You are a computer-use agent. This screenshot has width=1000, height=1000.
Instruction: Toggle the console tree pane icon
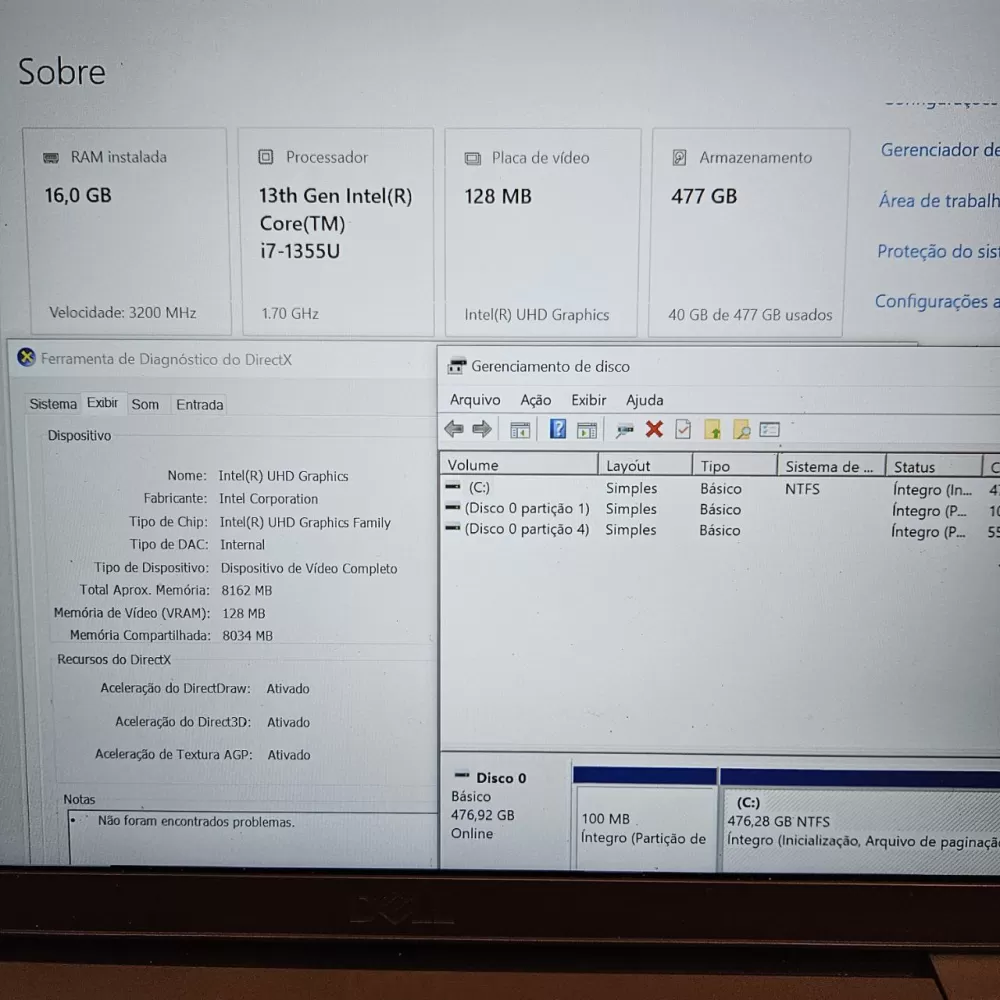coord(520,430)
